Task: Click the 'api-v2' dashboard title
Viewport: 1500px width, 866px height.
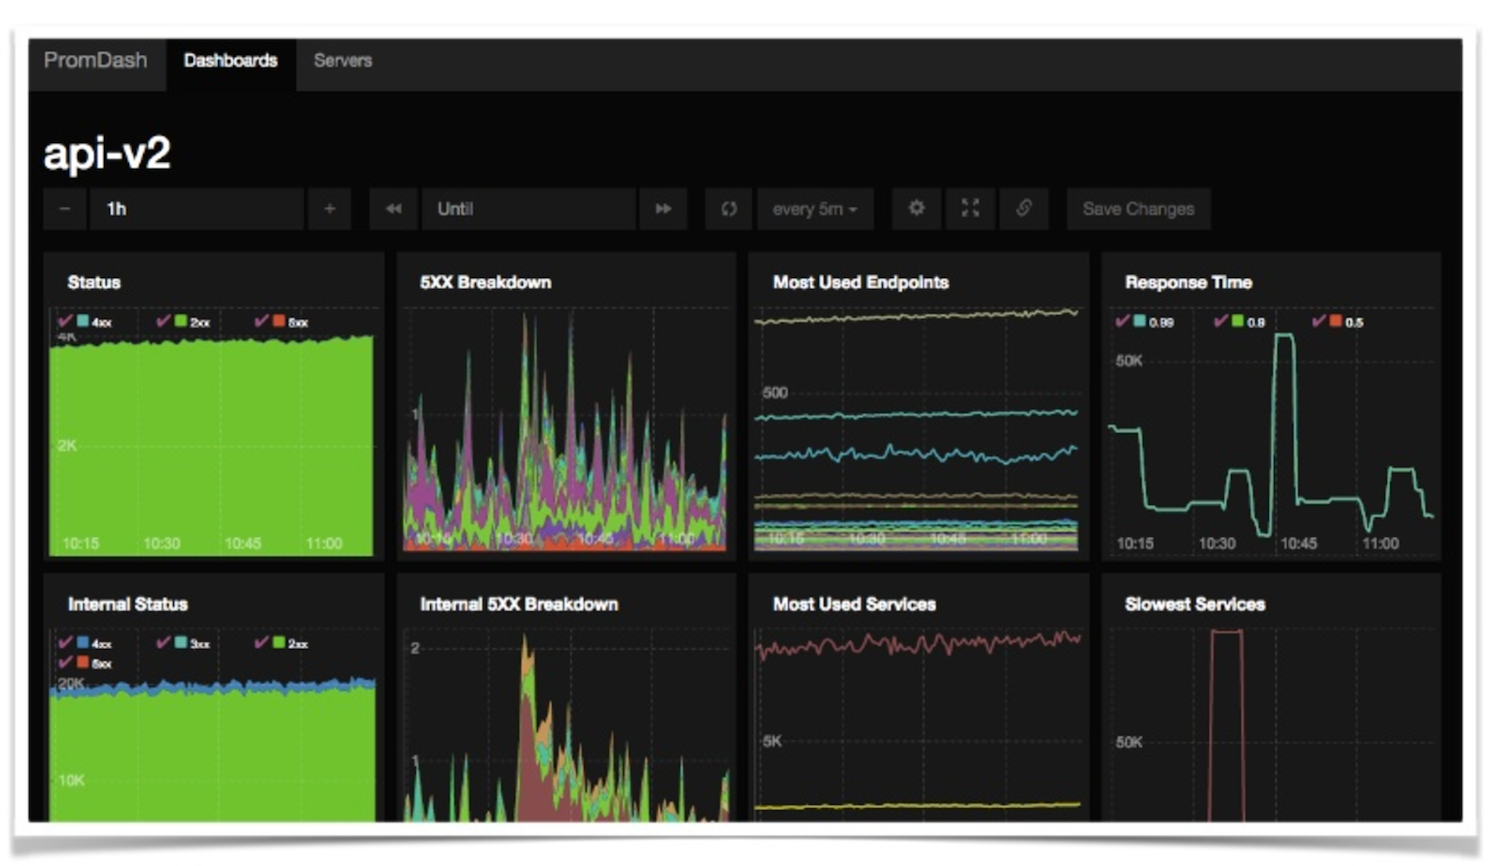Action: (107, 153)
